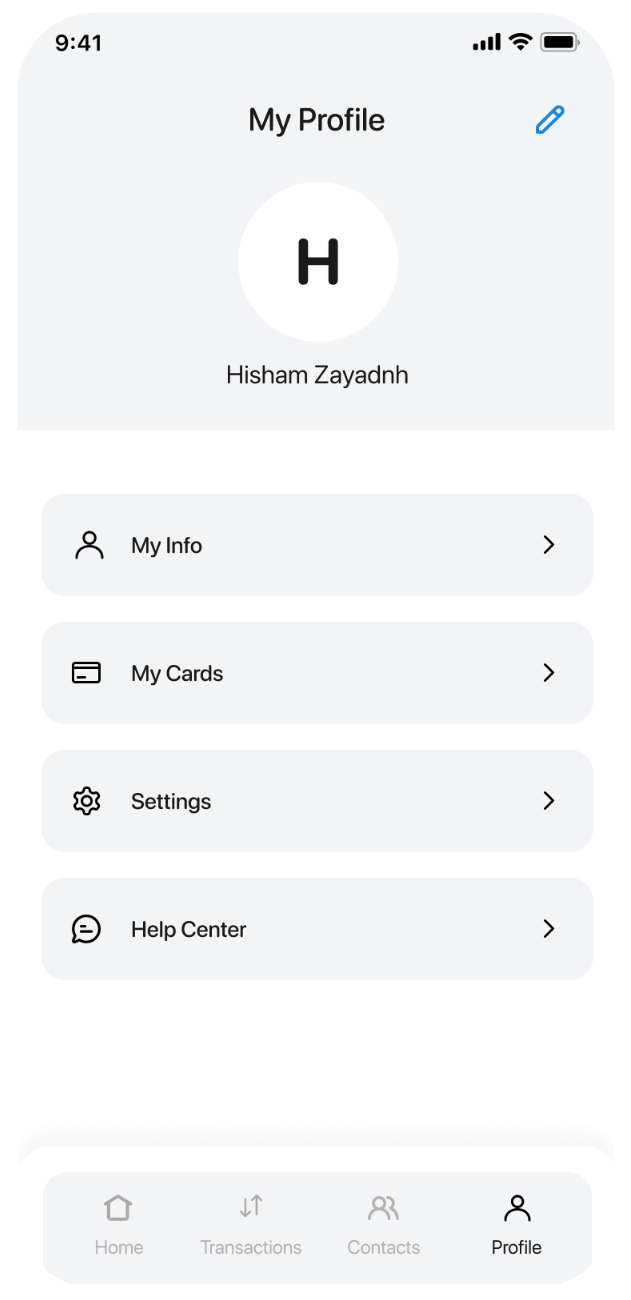Tap the chat bubble icon for Help Center
Image resolution: width=631 pixels, height=1300 pixels.
[87, 929]
